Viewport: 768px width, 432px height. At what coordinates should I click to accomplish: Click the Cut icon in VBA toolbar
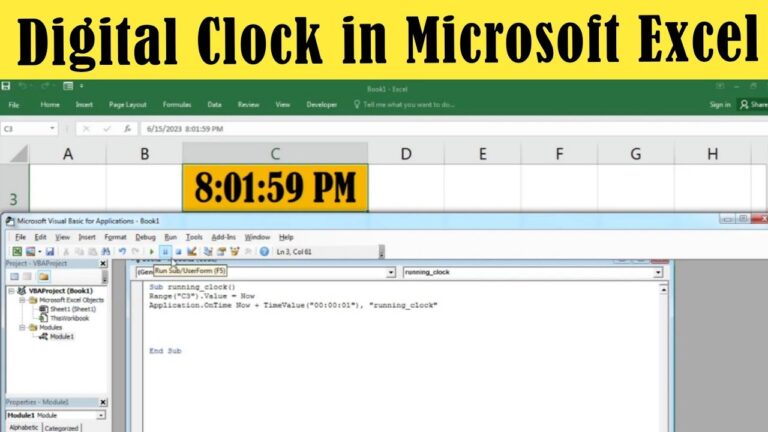(66, 252)
